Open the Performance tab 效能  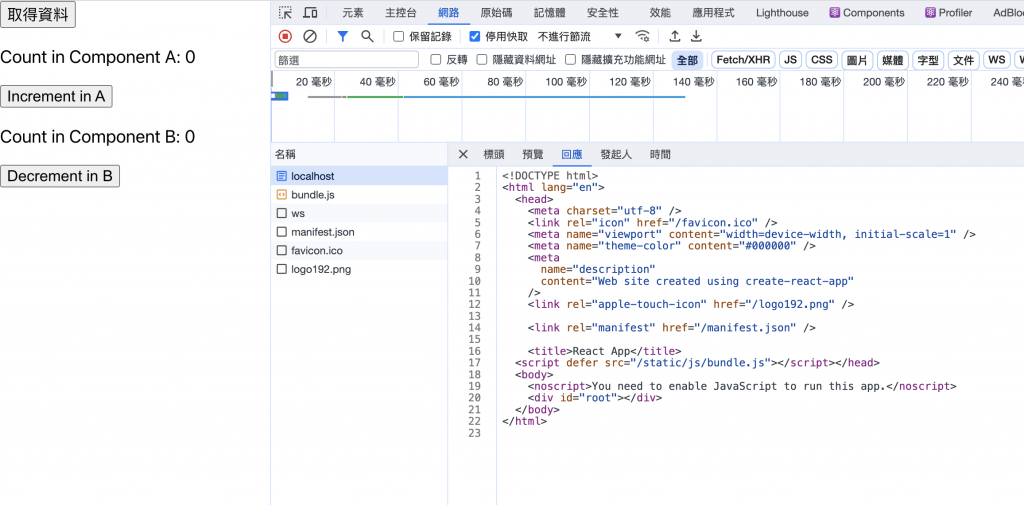coord(660,12)
